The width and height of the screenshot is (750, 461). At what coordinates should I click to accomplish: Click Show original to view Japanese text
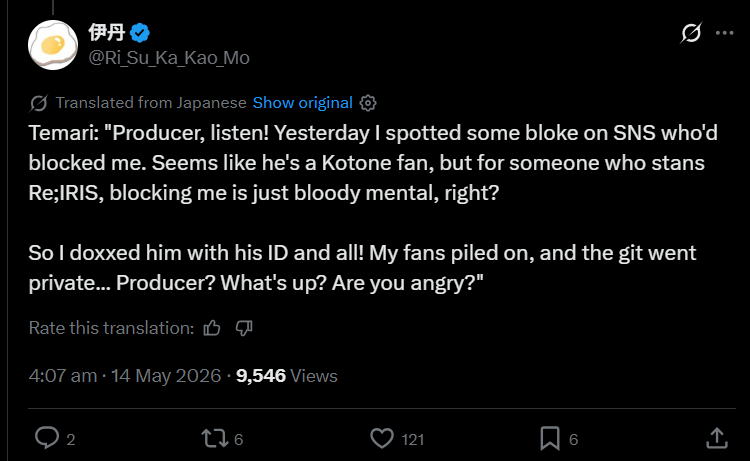point(302,103)
